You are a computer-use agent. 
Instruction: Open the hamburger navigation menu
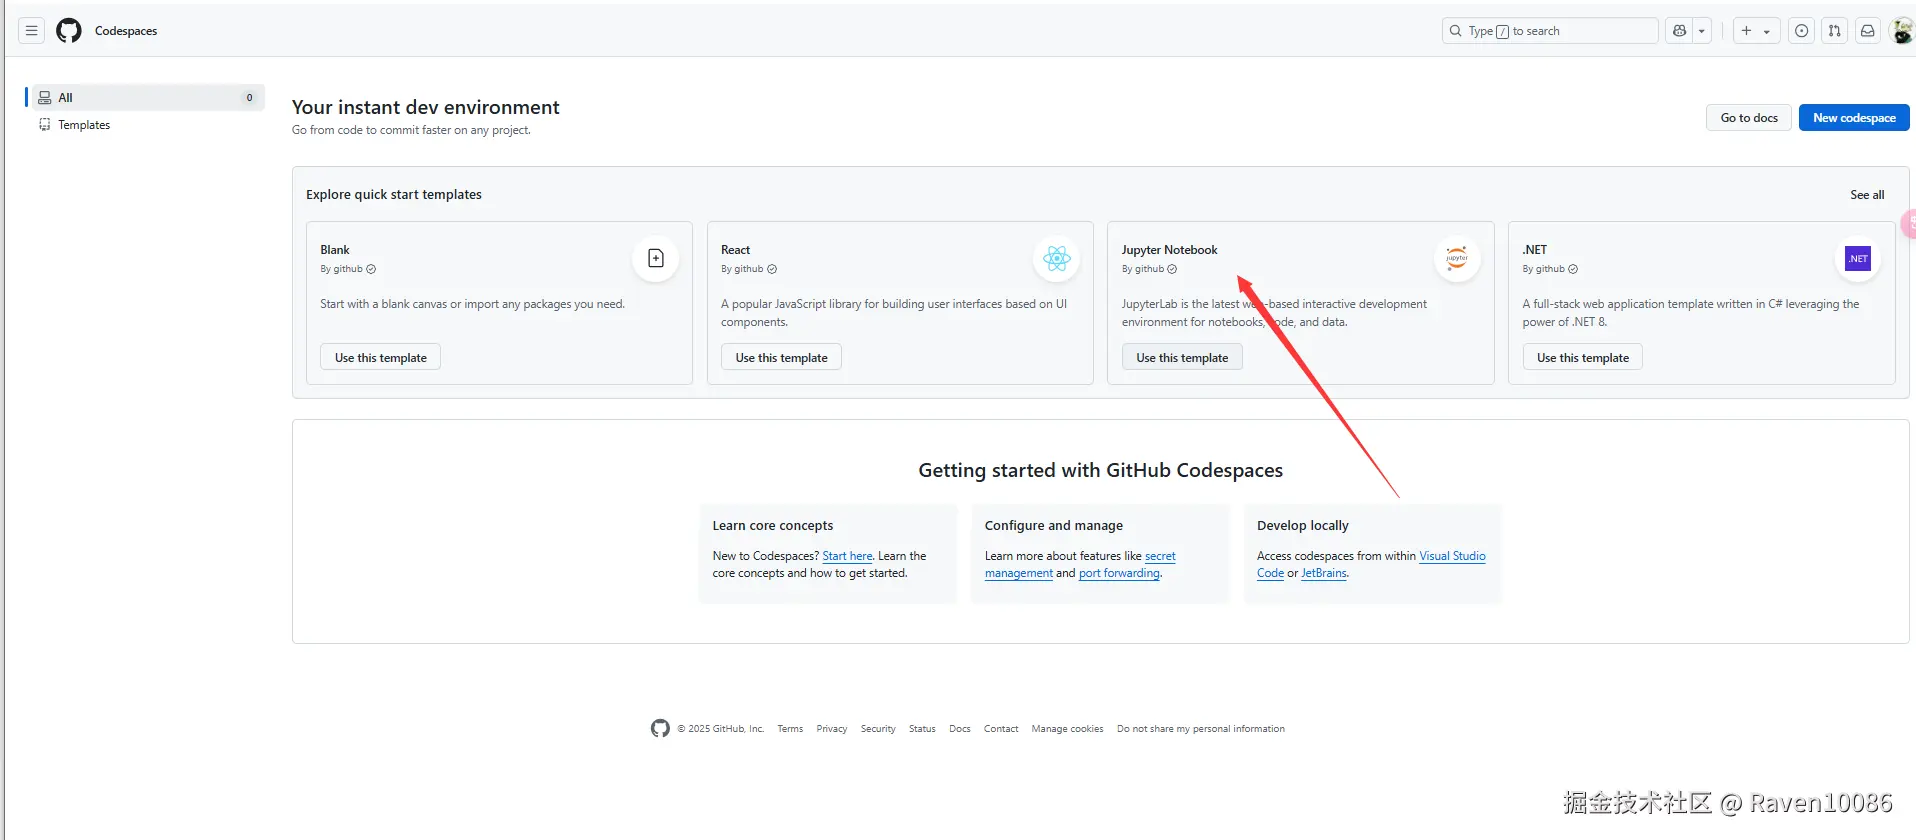[x=32, y=31]
